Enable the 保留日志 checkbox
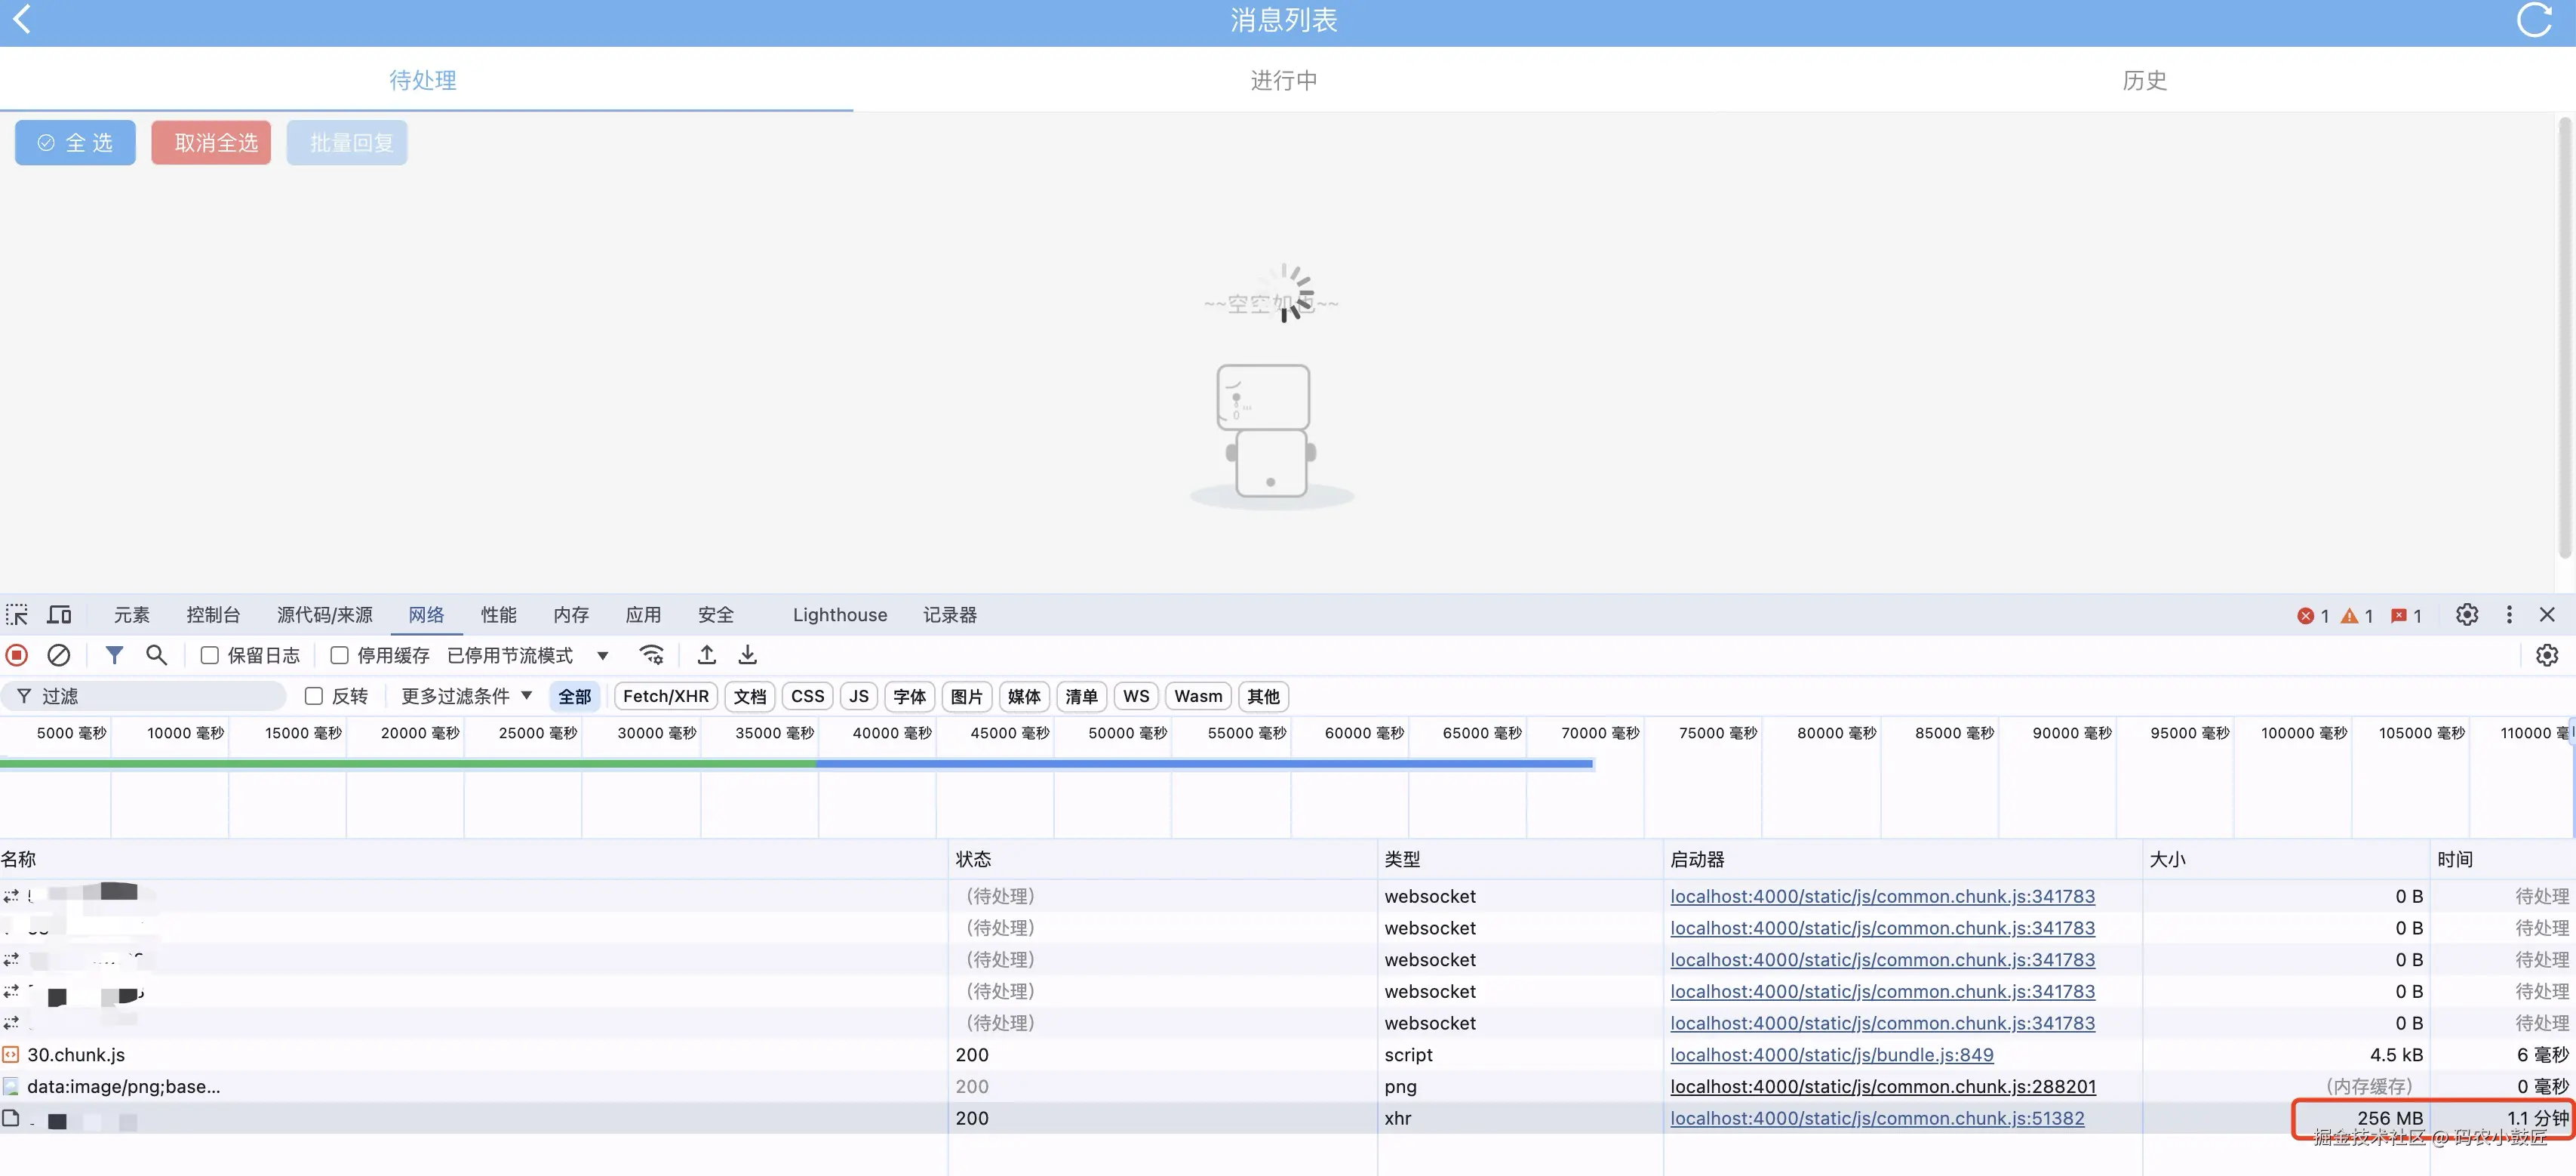This screenshot has height=1176, width=2576. click(210, 655)
